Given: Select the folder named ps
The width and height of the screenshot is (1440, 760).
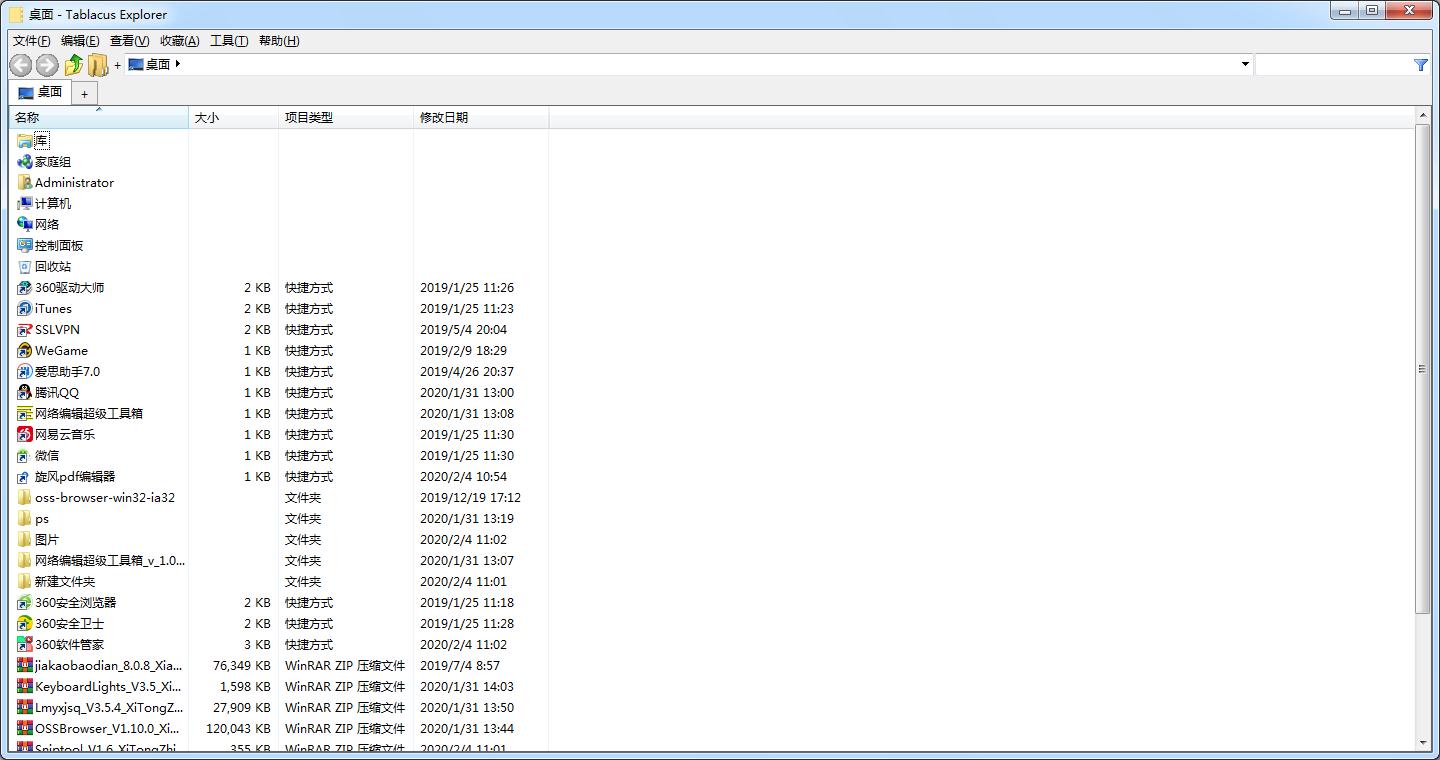Looking at the screenshot, I should [x=42, y=519].
